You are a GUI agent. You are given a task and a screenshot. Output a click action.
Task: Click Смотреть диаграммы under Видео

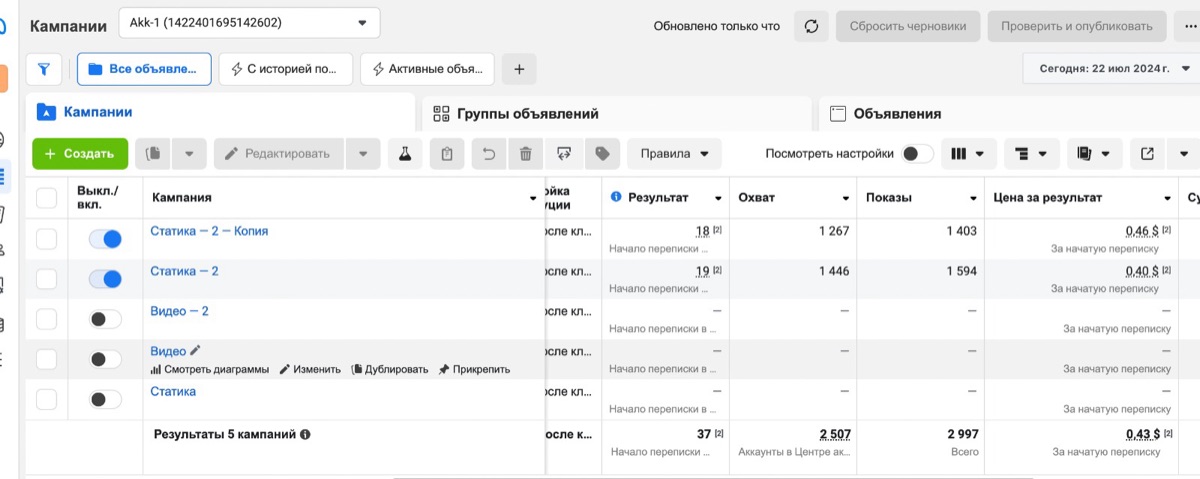pyautogui.click(x=209, y=369)
